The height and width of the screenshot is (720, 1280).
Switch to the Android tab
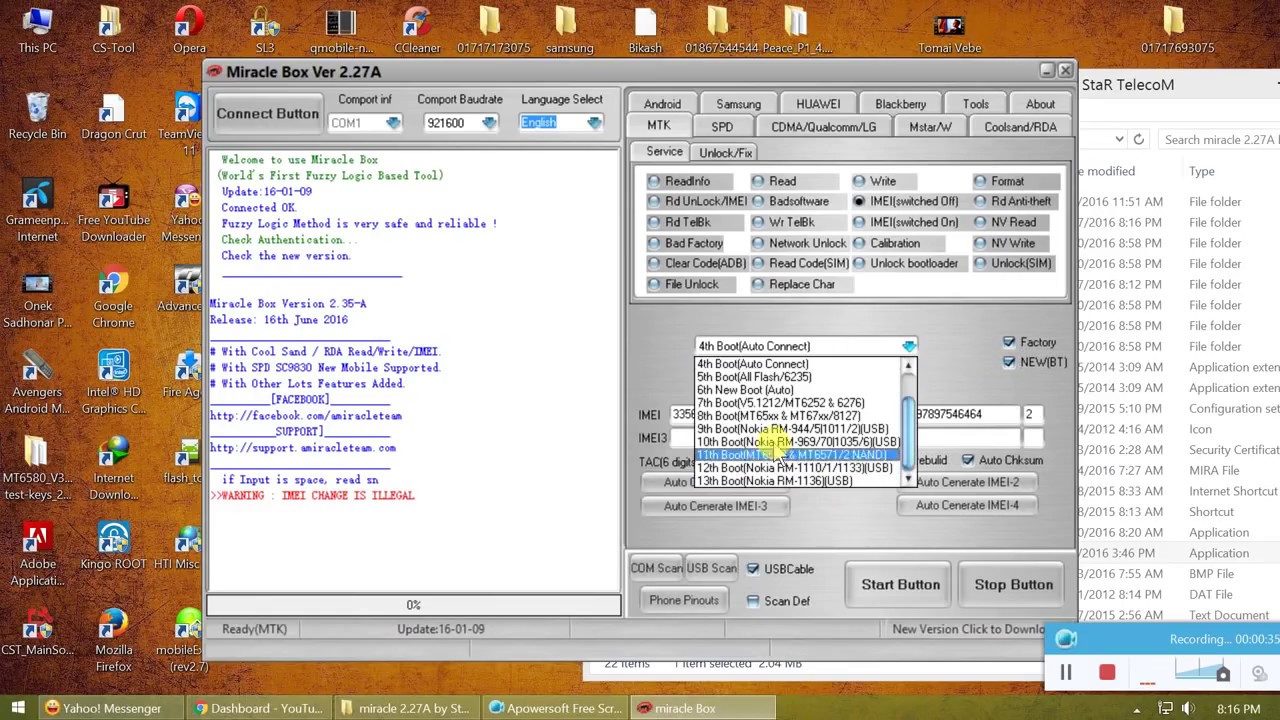point(662,104)
